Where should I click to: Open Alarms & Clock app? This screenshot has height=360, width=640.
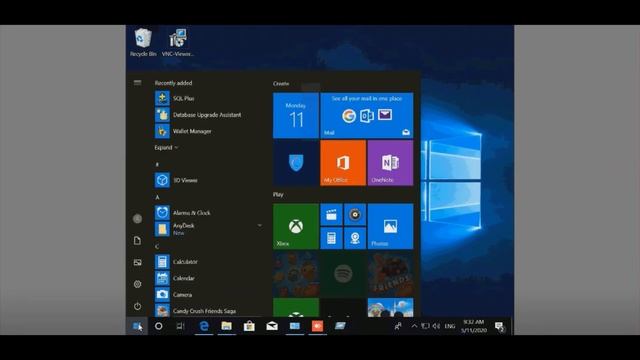pos(208,213)
